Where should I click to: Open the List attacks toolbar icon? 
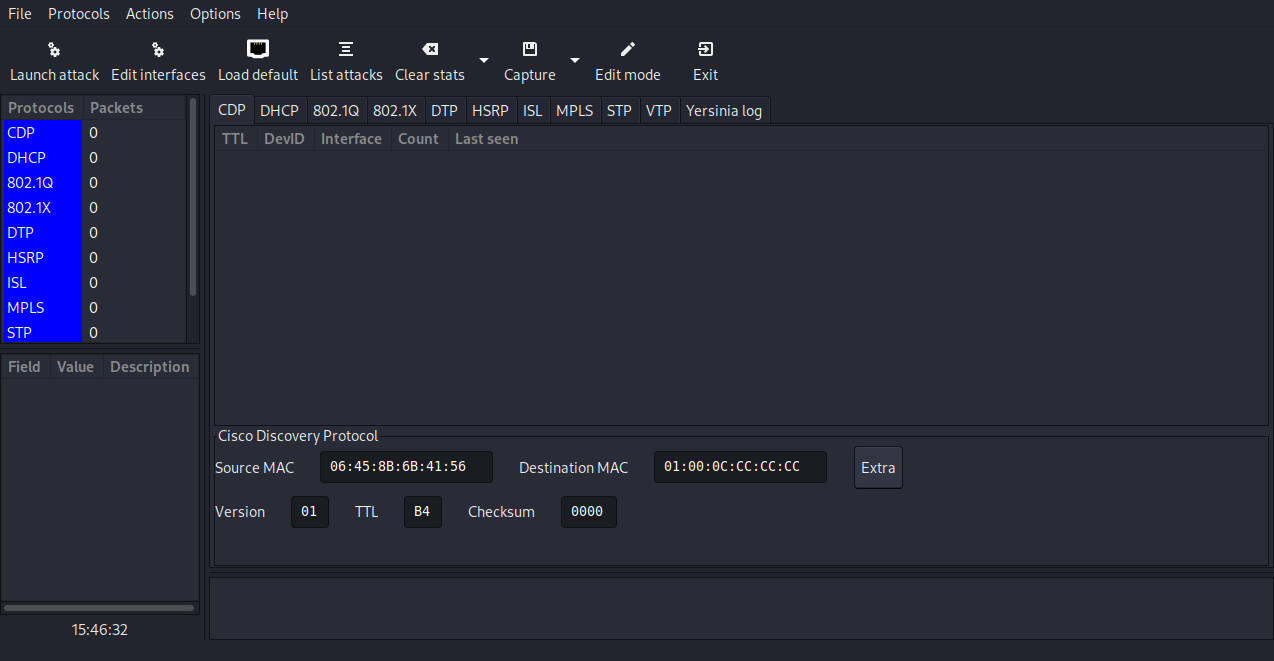pyautogui.click(x=346, y=49)
